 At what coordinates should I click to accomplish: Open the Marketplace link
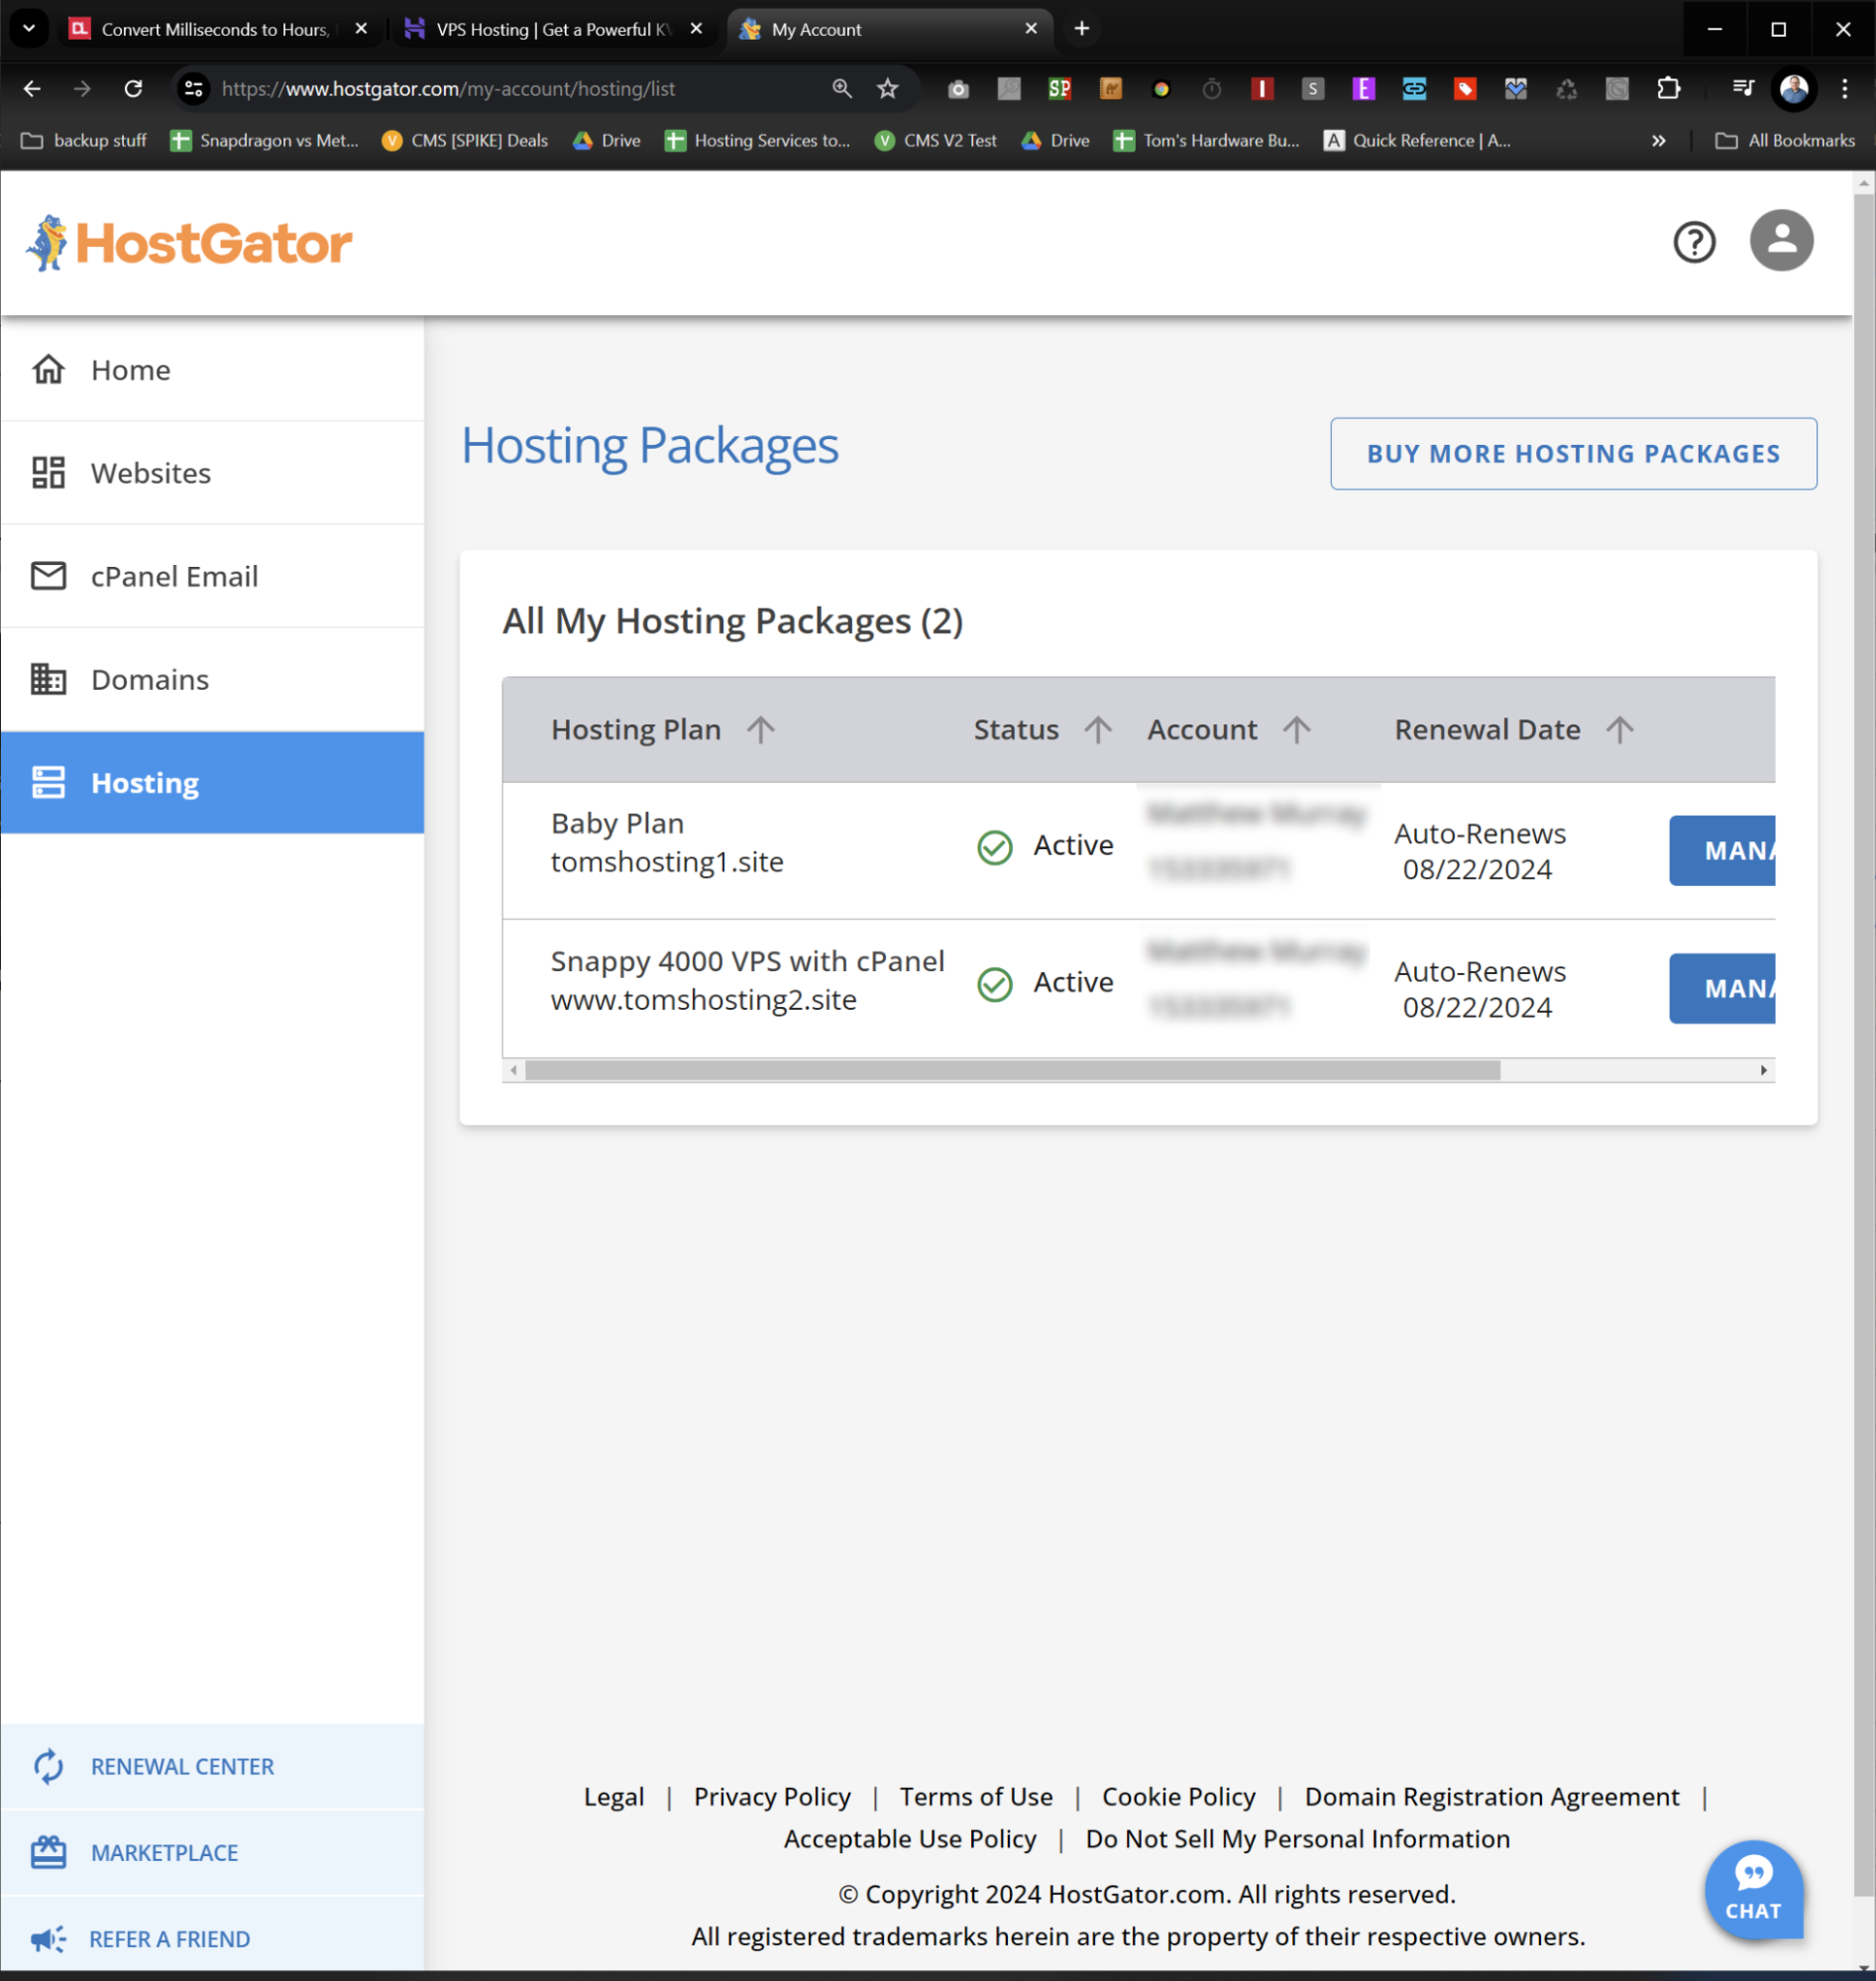tap(212, 1852)
